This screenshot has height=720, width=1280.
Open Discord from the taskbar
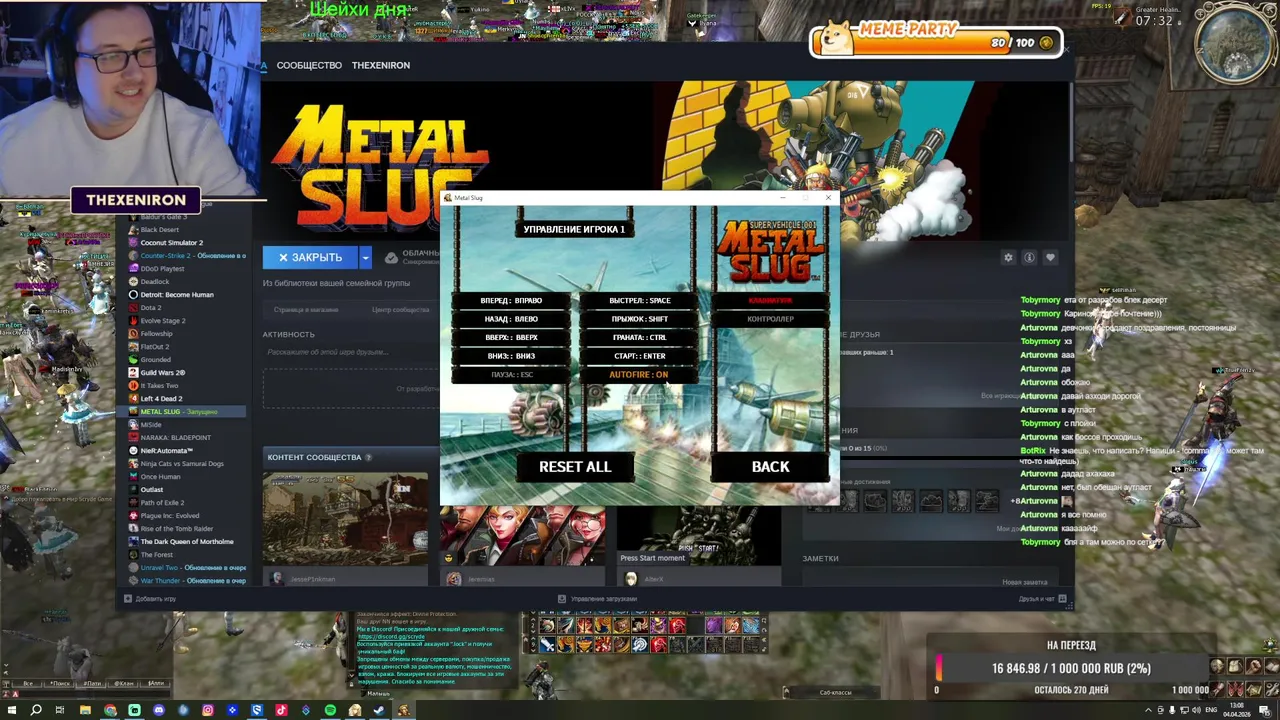pyautogui.click(x=159, y=710)
